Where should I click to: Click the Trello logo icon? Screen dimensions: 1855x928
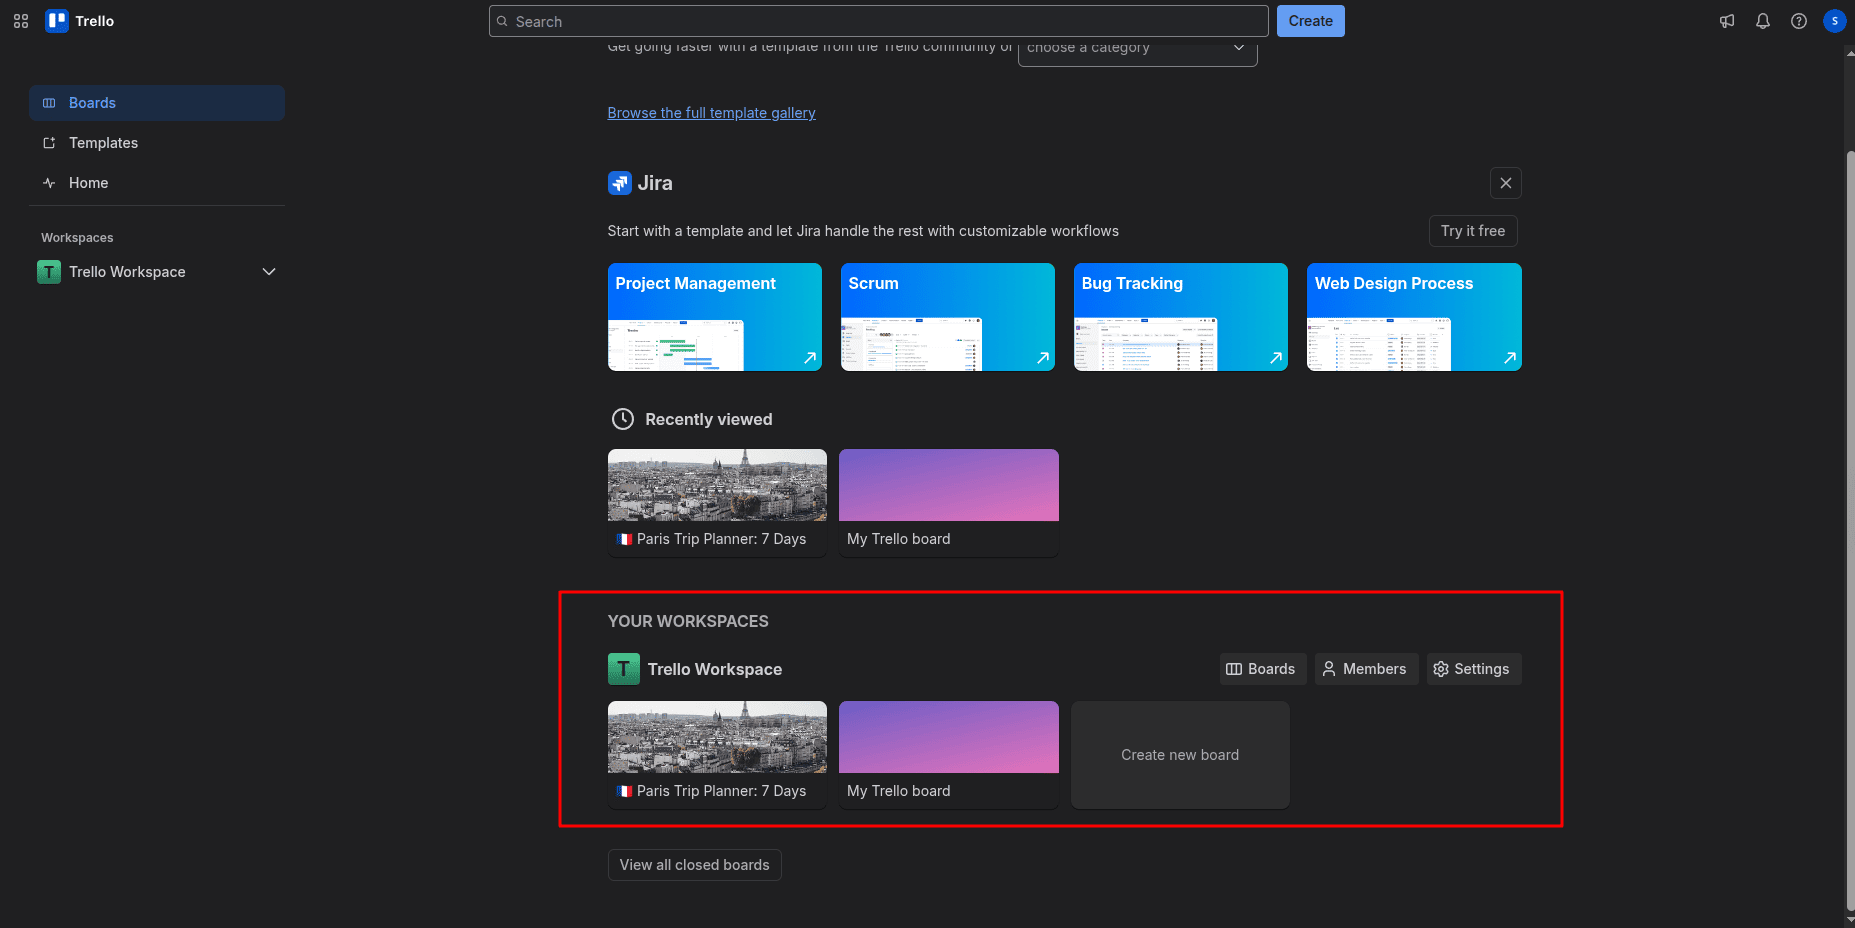(x=57, y=21)
